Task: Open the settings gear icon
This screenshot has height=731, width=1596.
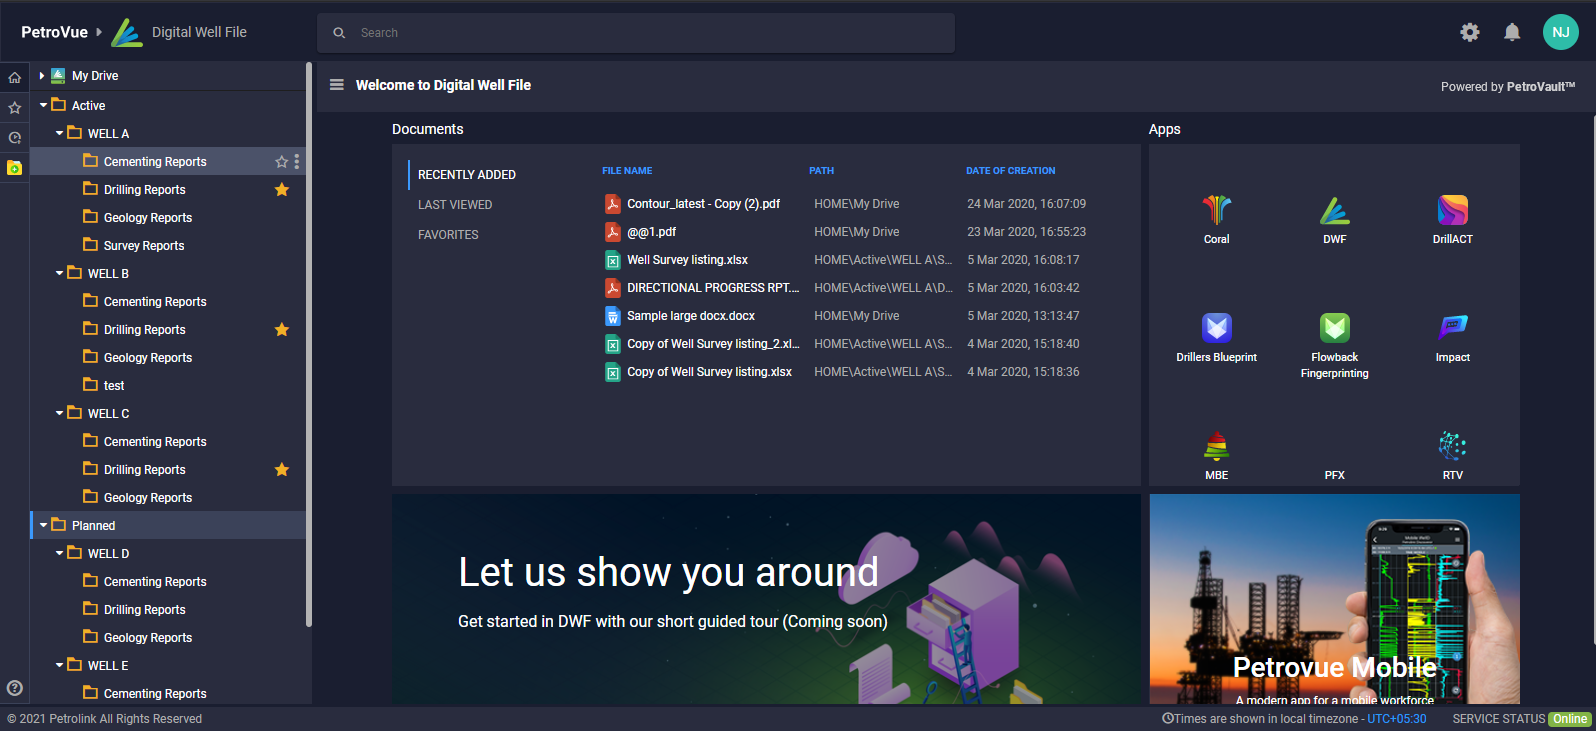Action: (x=1469, y=33)
